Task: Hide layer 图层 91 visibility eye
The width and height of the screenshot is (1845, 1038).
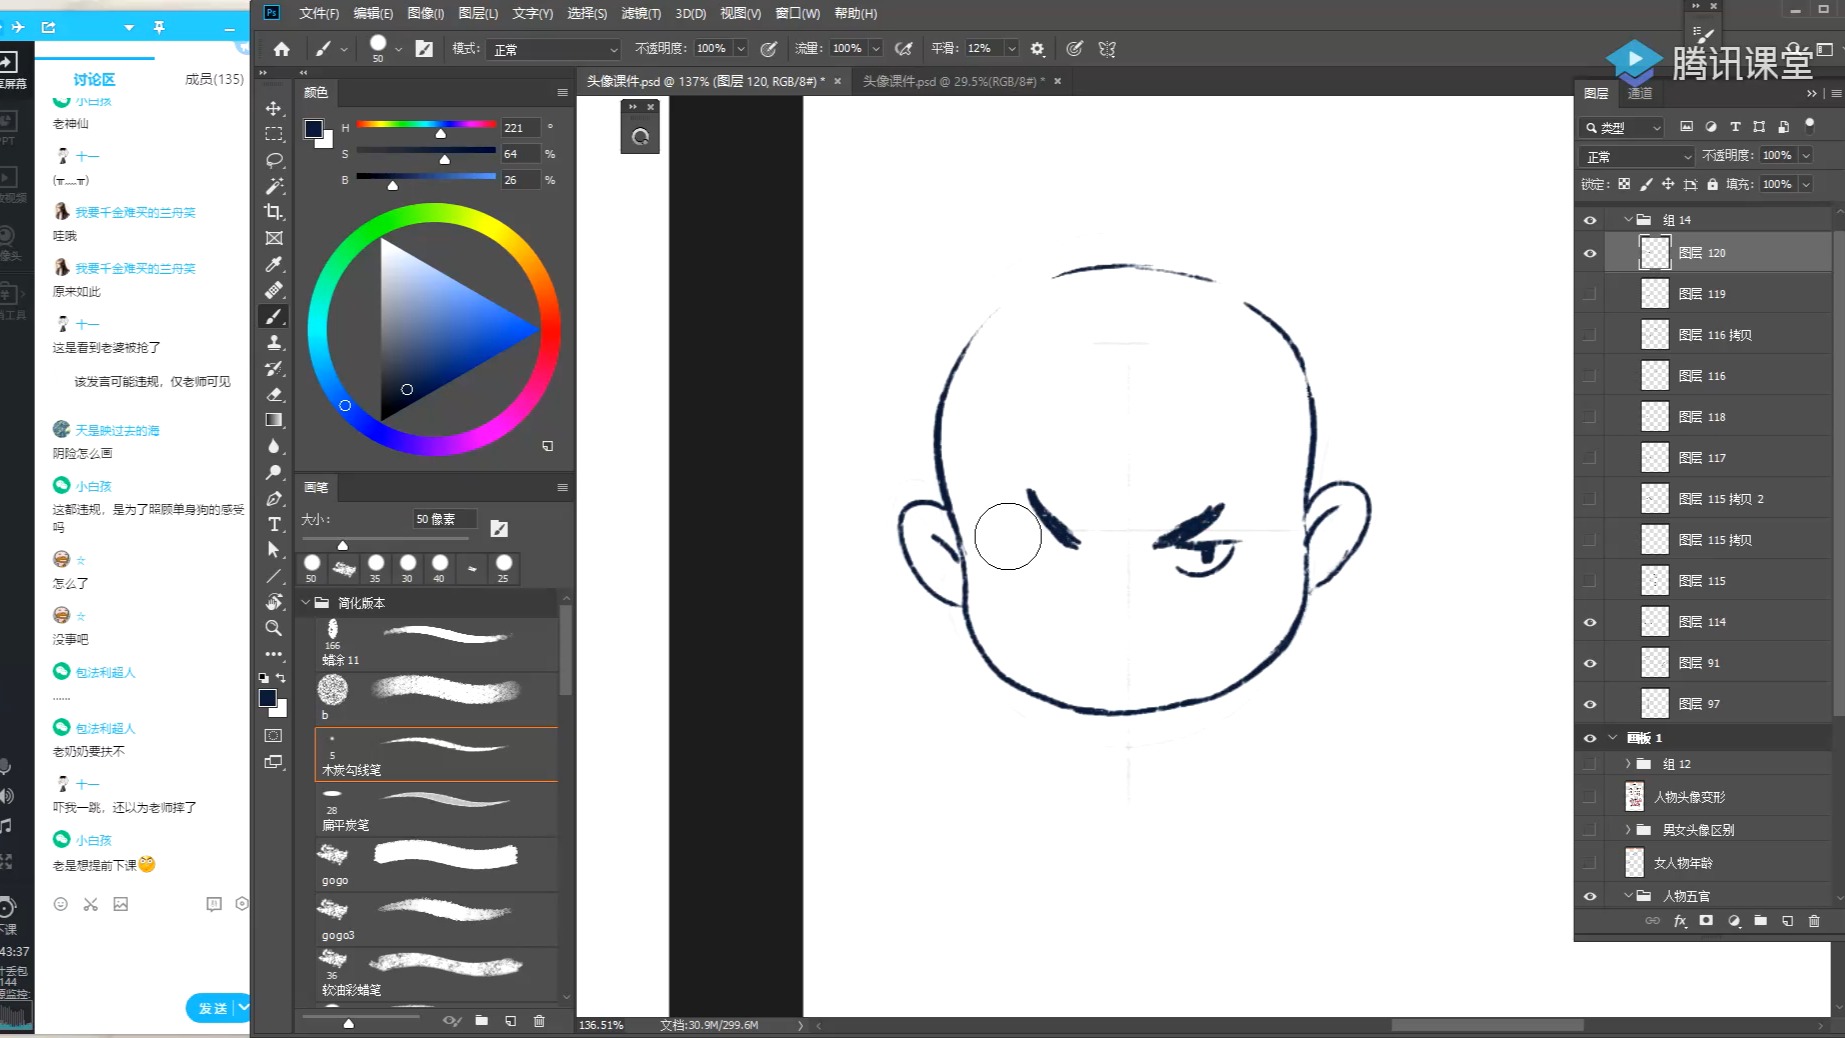Action: coord(1590,663)
